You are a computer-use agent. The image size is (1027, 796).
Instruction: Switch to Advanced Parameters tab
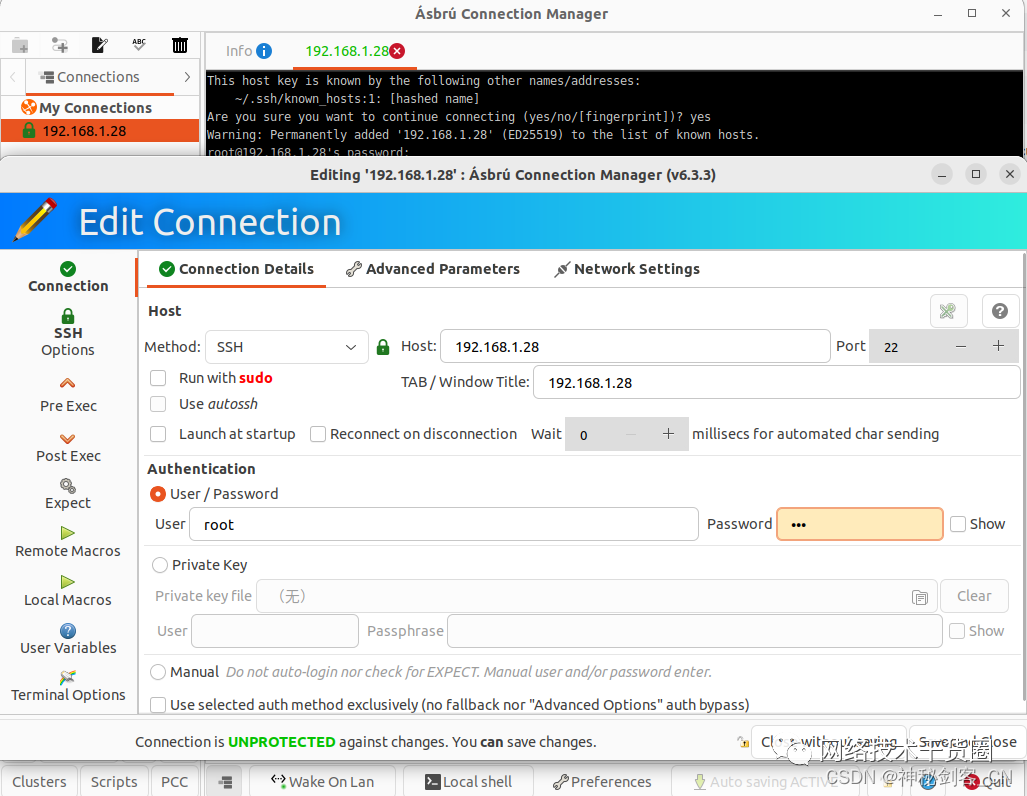click(433, 269)
